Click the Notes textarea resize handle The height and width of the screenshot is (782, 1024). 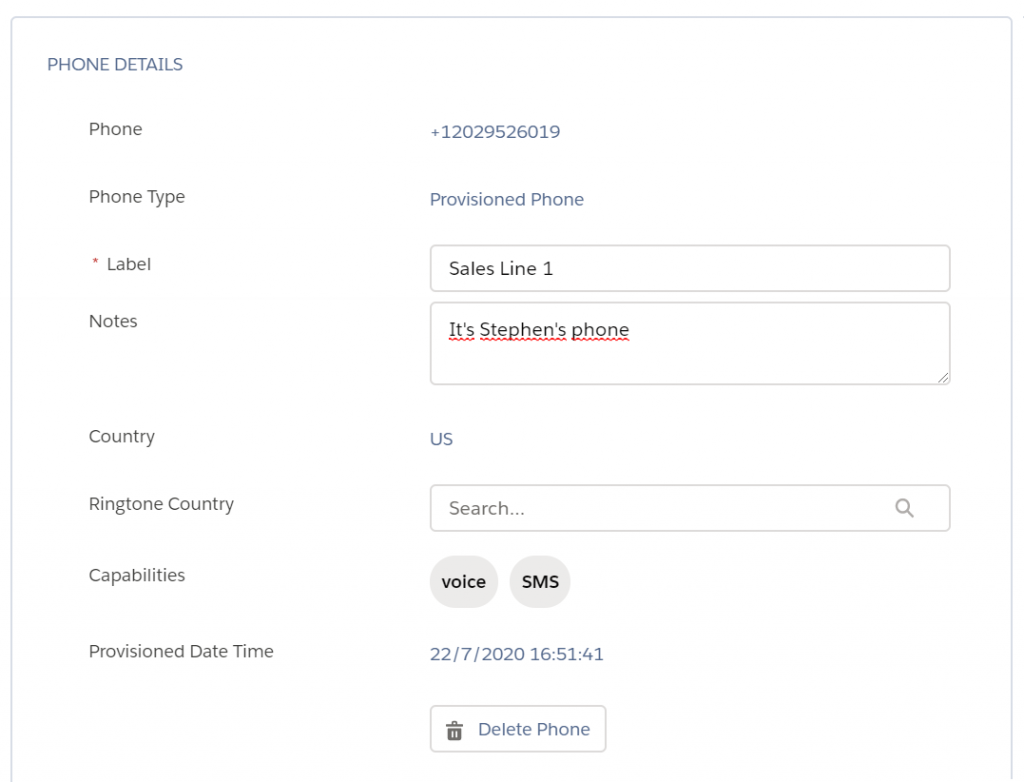pyautogui.click(x=943, y=378)
